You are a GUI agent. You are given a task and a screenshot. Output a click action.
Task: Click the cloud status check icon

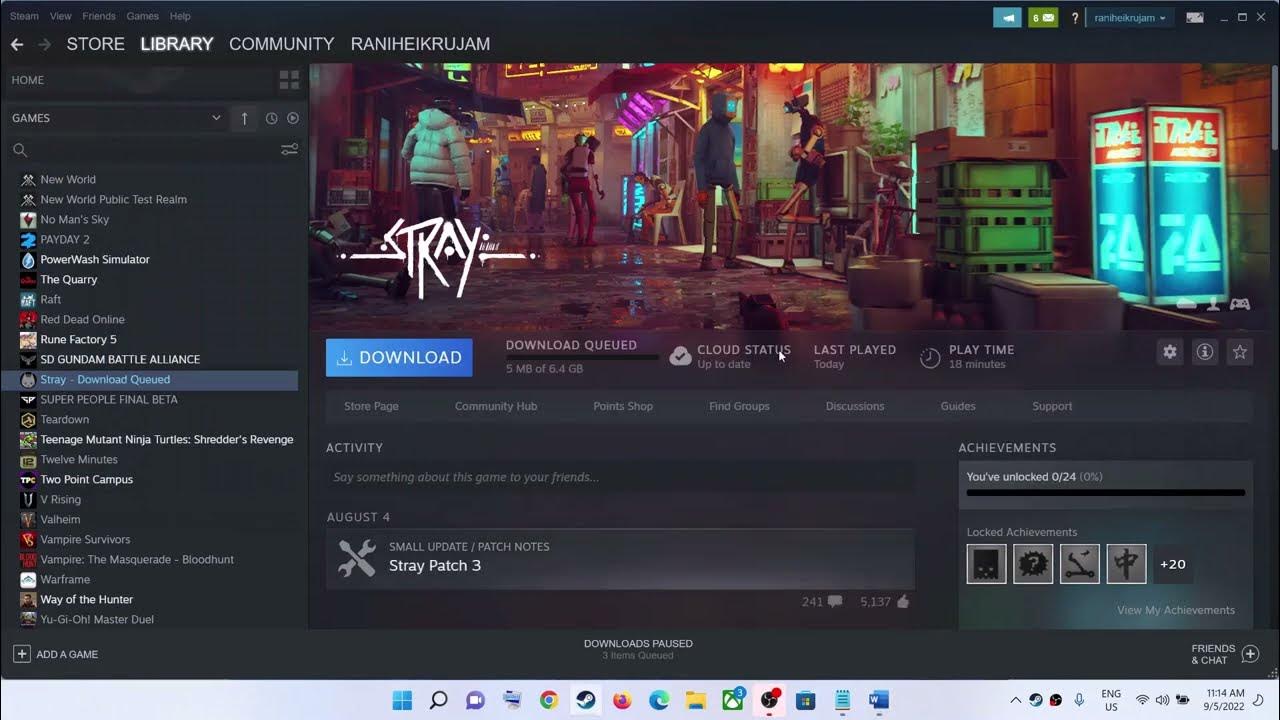click(x=680, y=356)
